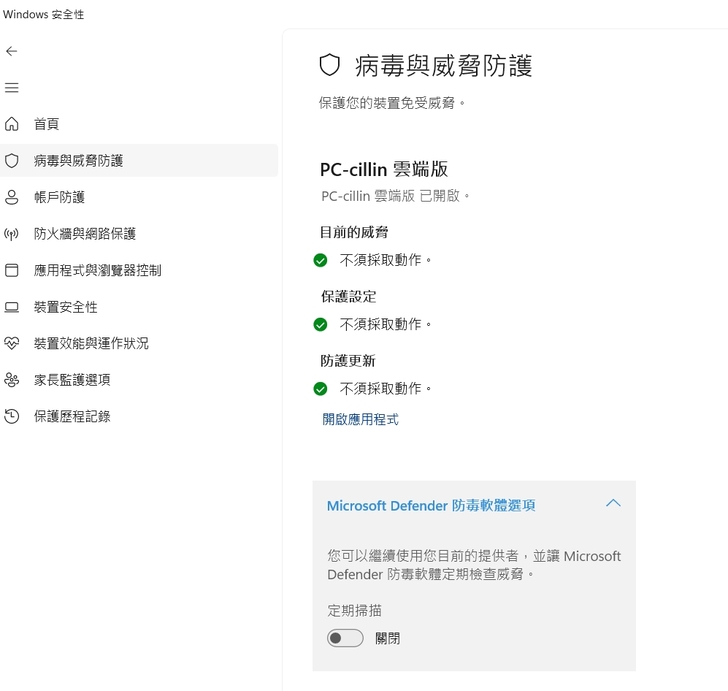Click the back arrow icon
Image resolution: width=728 pixels, height=691 pixels.
click(x=12, y=51)
